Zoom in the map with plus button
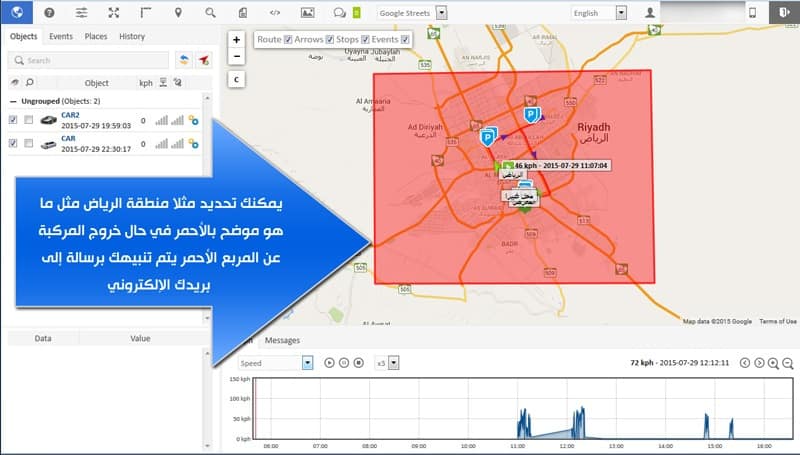 pos(236,40)
